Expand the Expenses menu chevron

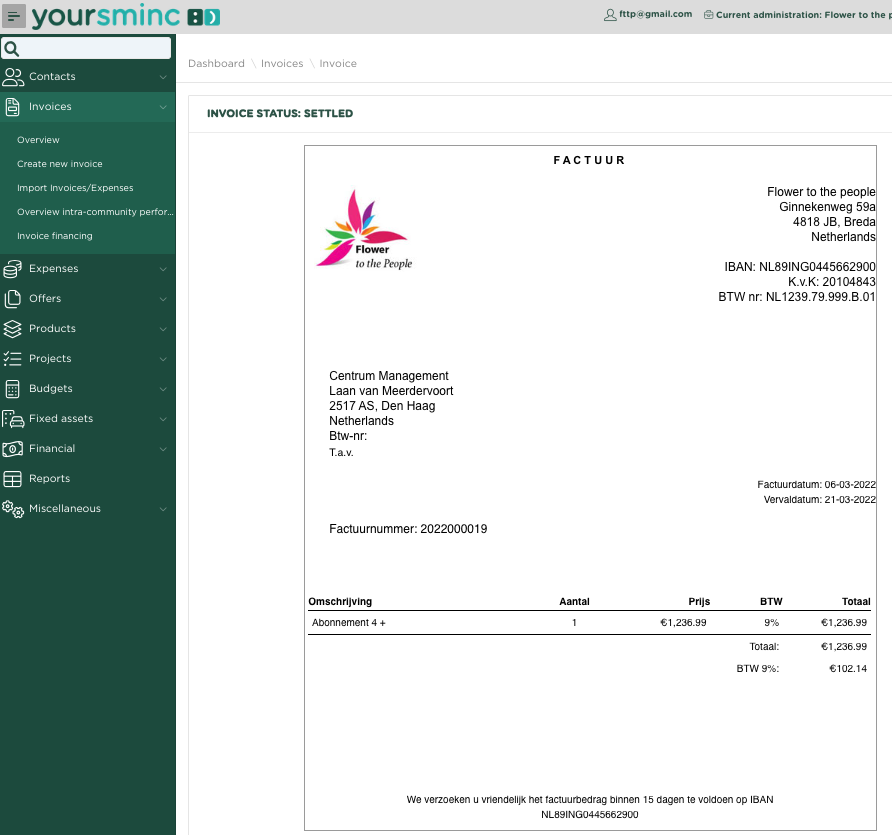click(163, 269)
